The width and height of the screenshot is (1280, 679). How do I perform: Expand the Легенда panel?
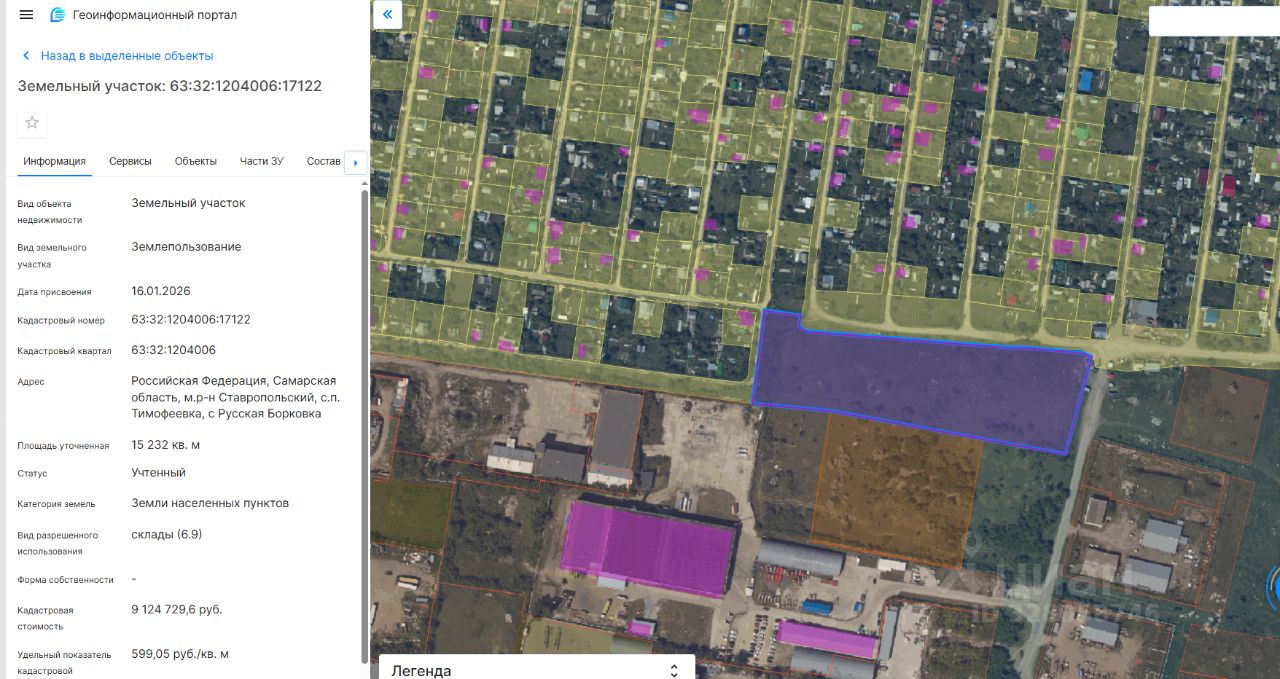pos(536,670)
